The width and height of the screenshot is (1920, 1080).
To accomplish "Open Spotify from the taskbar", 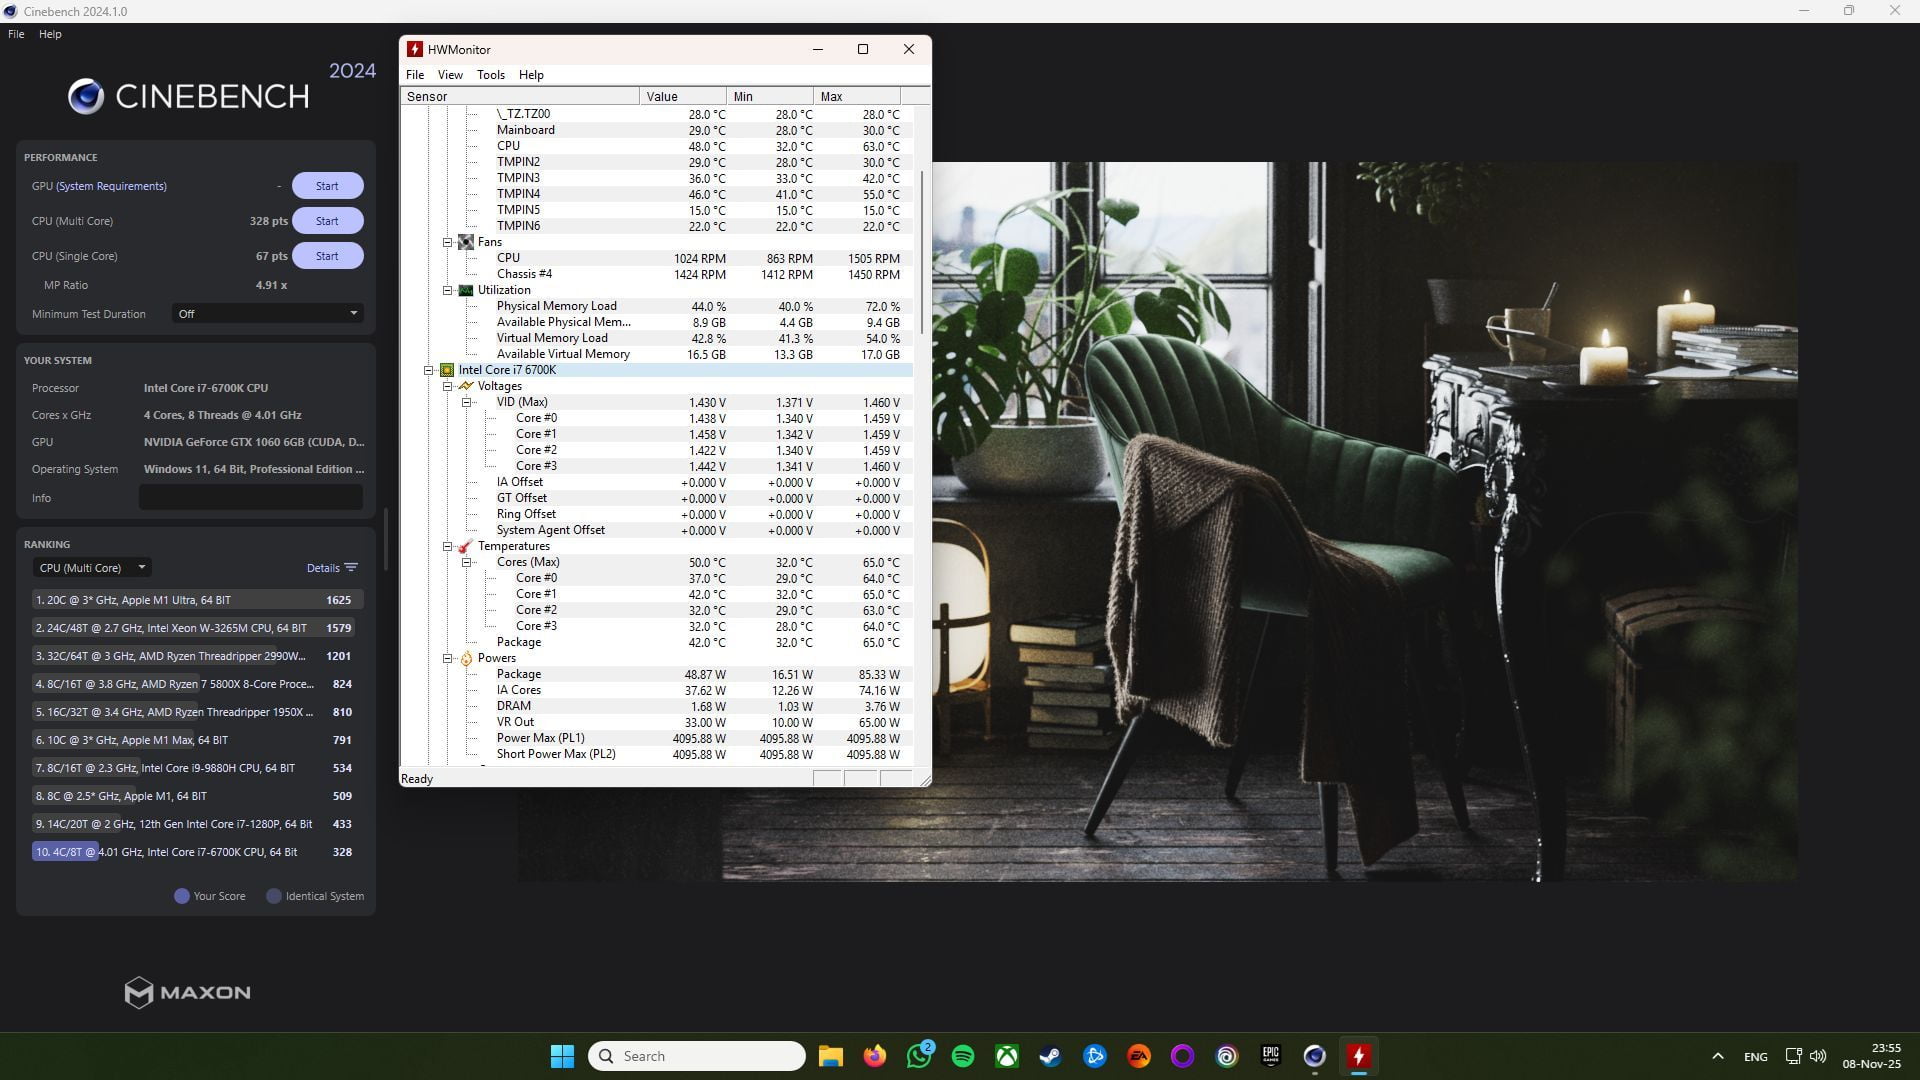I will pyautogui.click(x=963, y=1056).
